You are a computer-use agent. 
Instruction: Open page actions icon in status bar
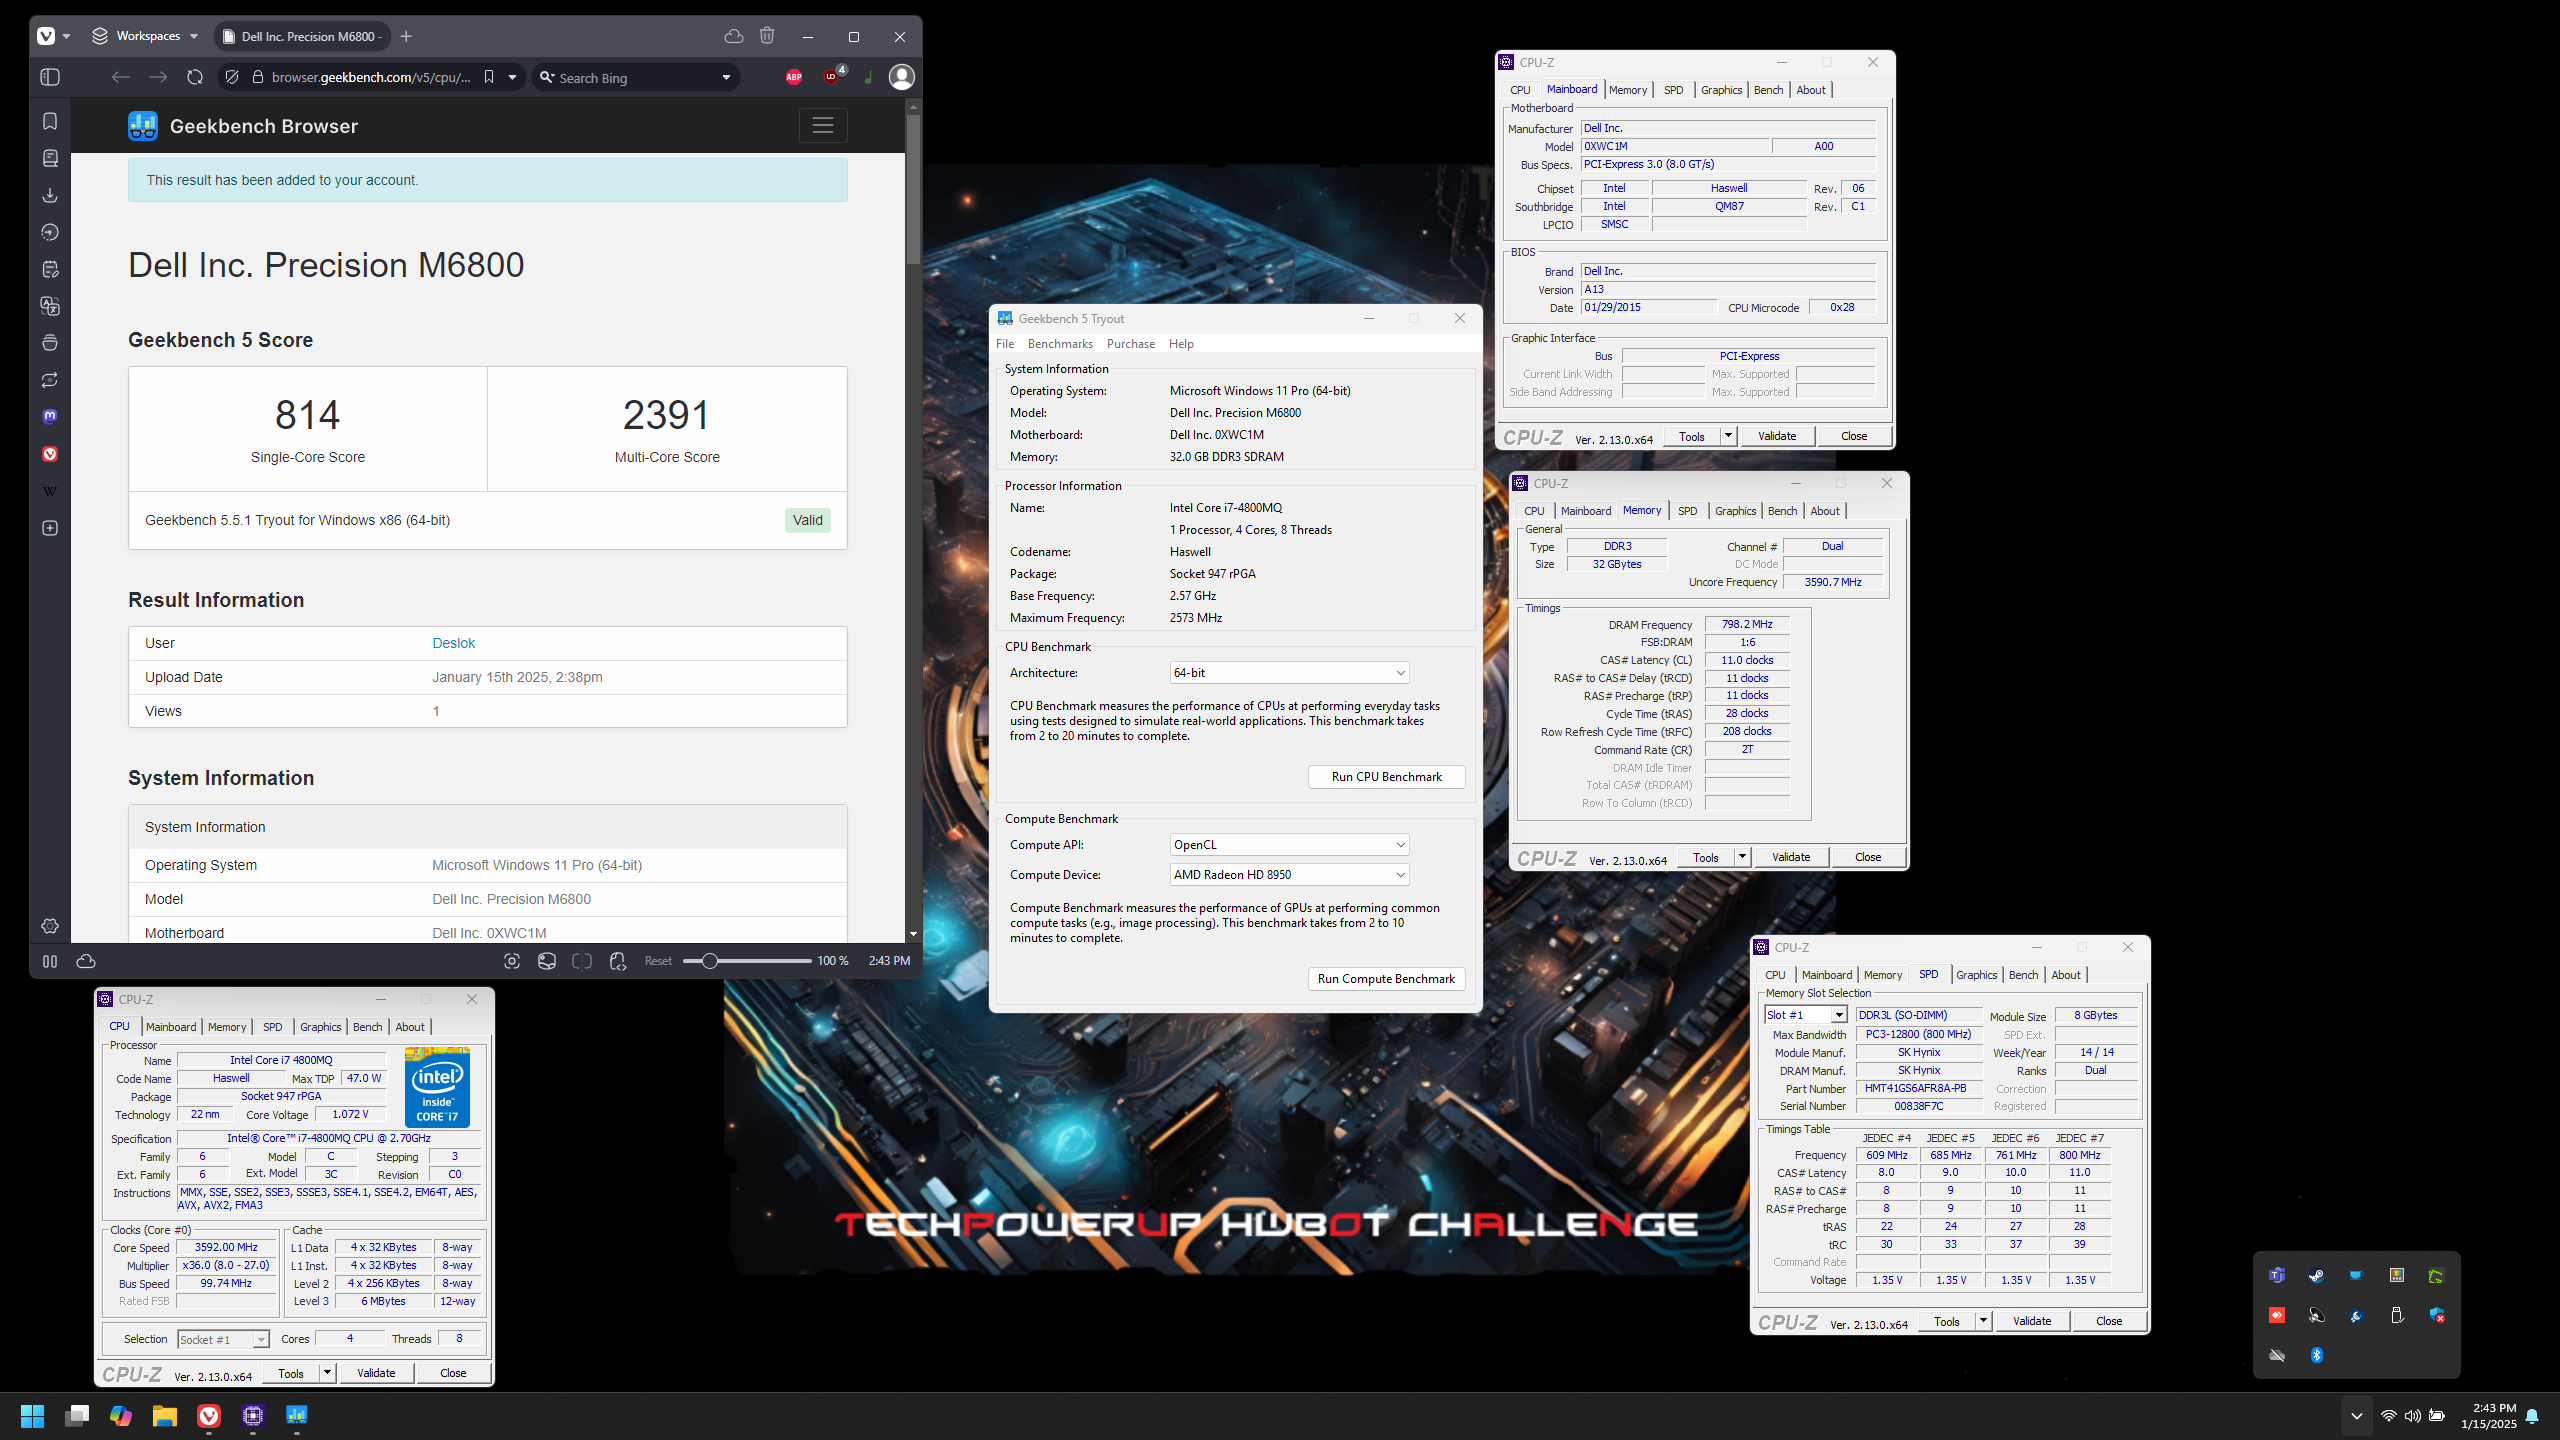[x=618, y=961]
